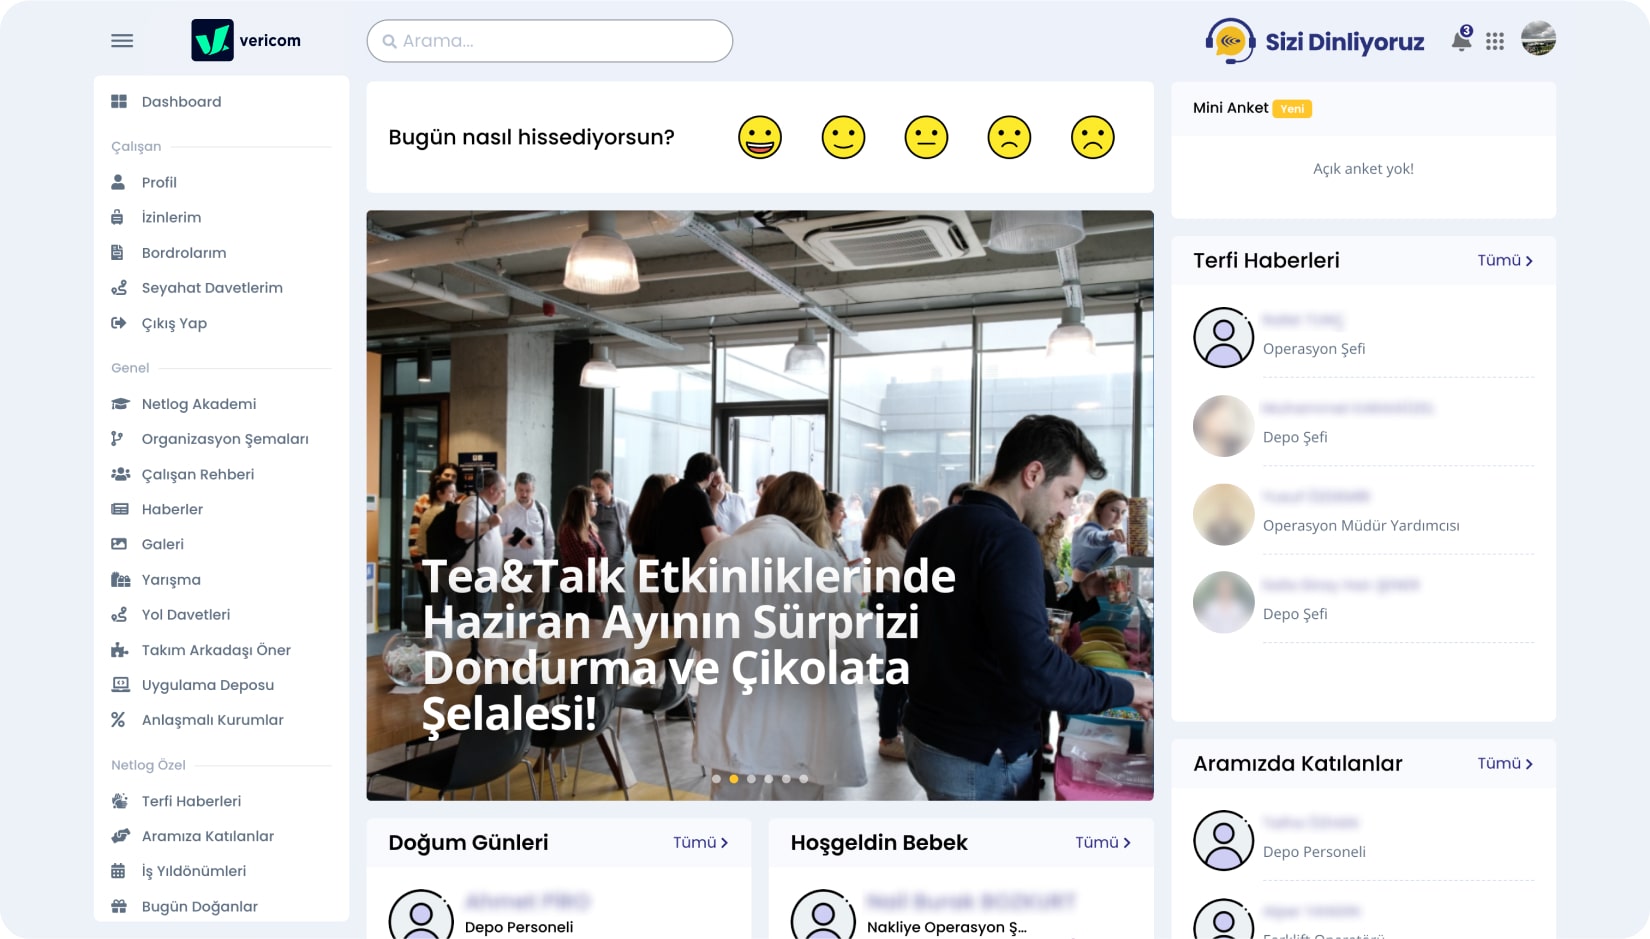Viewport: 1650px width, 939px height.
Task: Expand Tümü in Terfi Haberleri
Action: [1505, 260]
